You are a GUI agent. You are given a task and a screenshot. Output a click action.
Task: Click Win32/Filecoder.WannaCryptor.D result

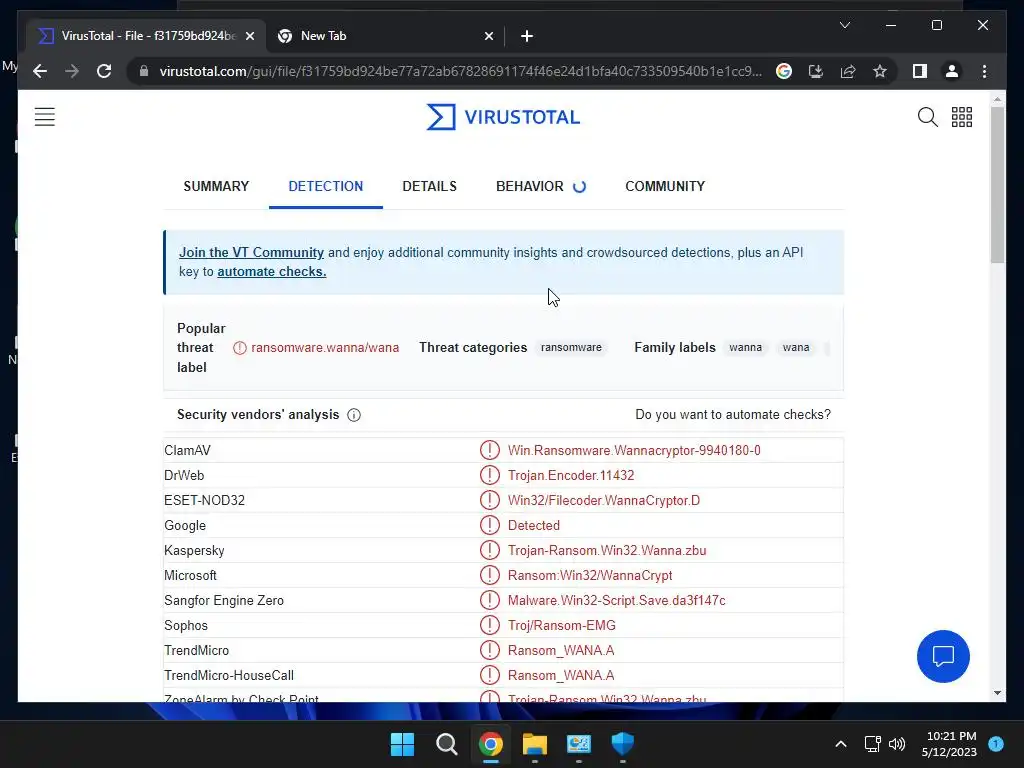[603, 500]
